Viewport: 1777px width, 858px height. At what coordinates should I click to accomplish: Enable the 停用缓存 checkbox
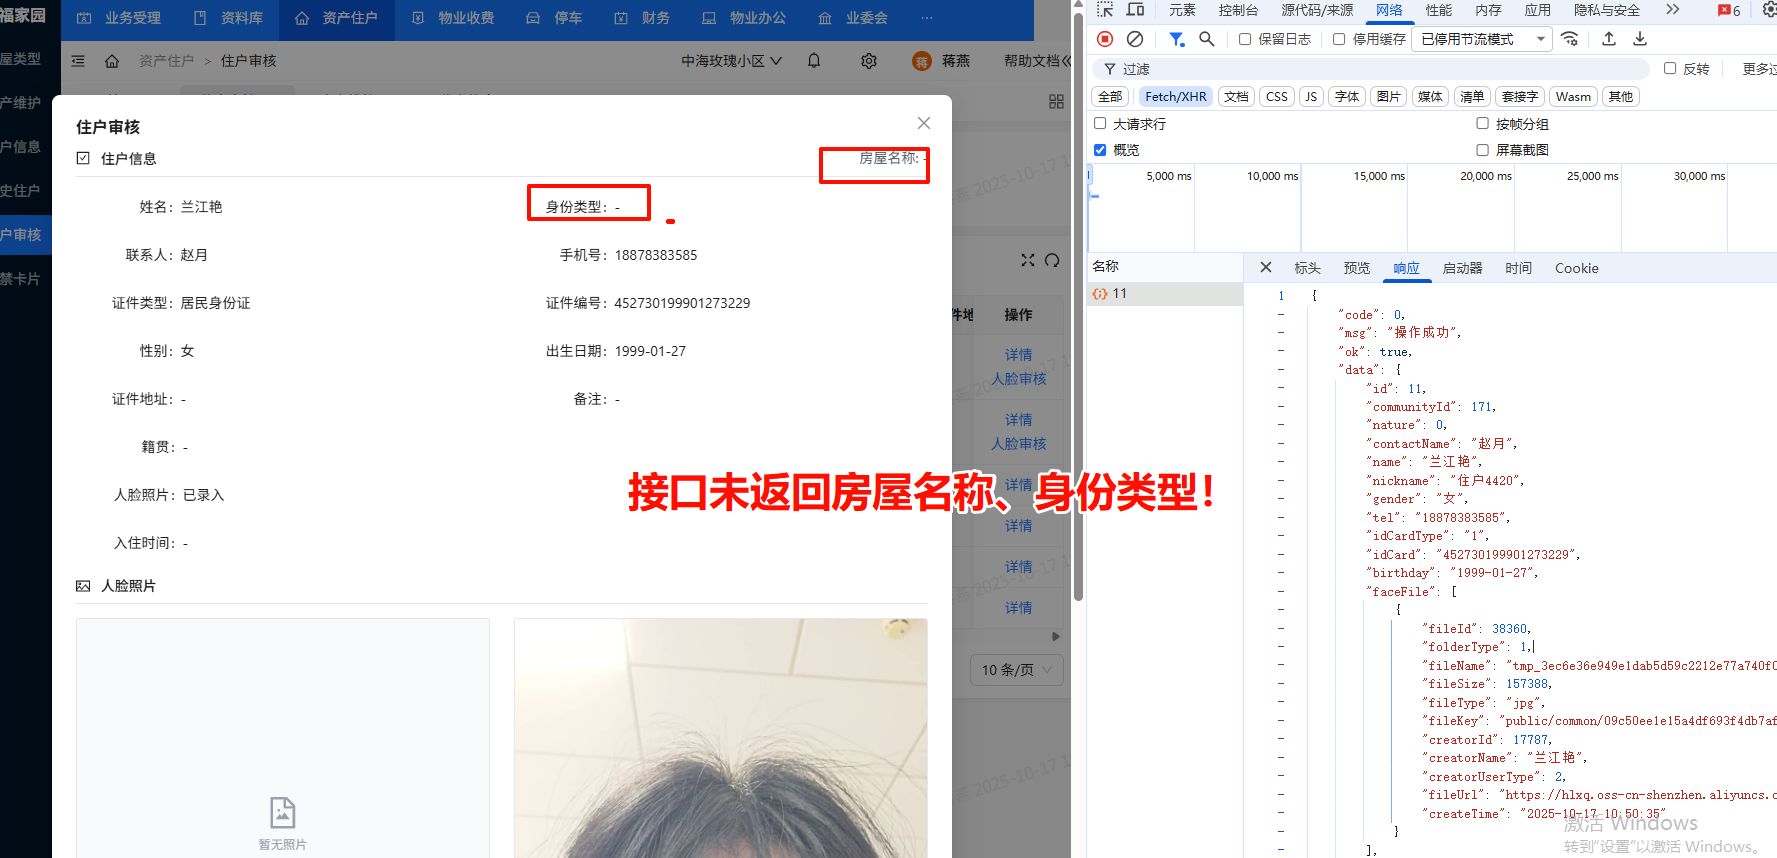[1339, 39]
